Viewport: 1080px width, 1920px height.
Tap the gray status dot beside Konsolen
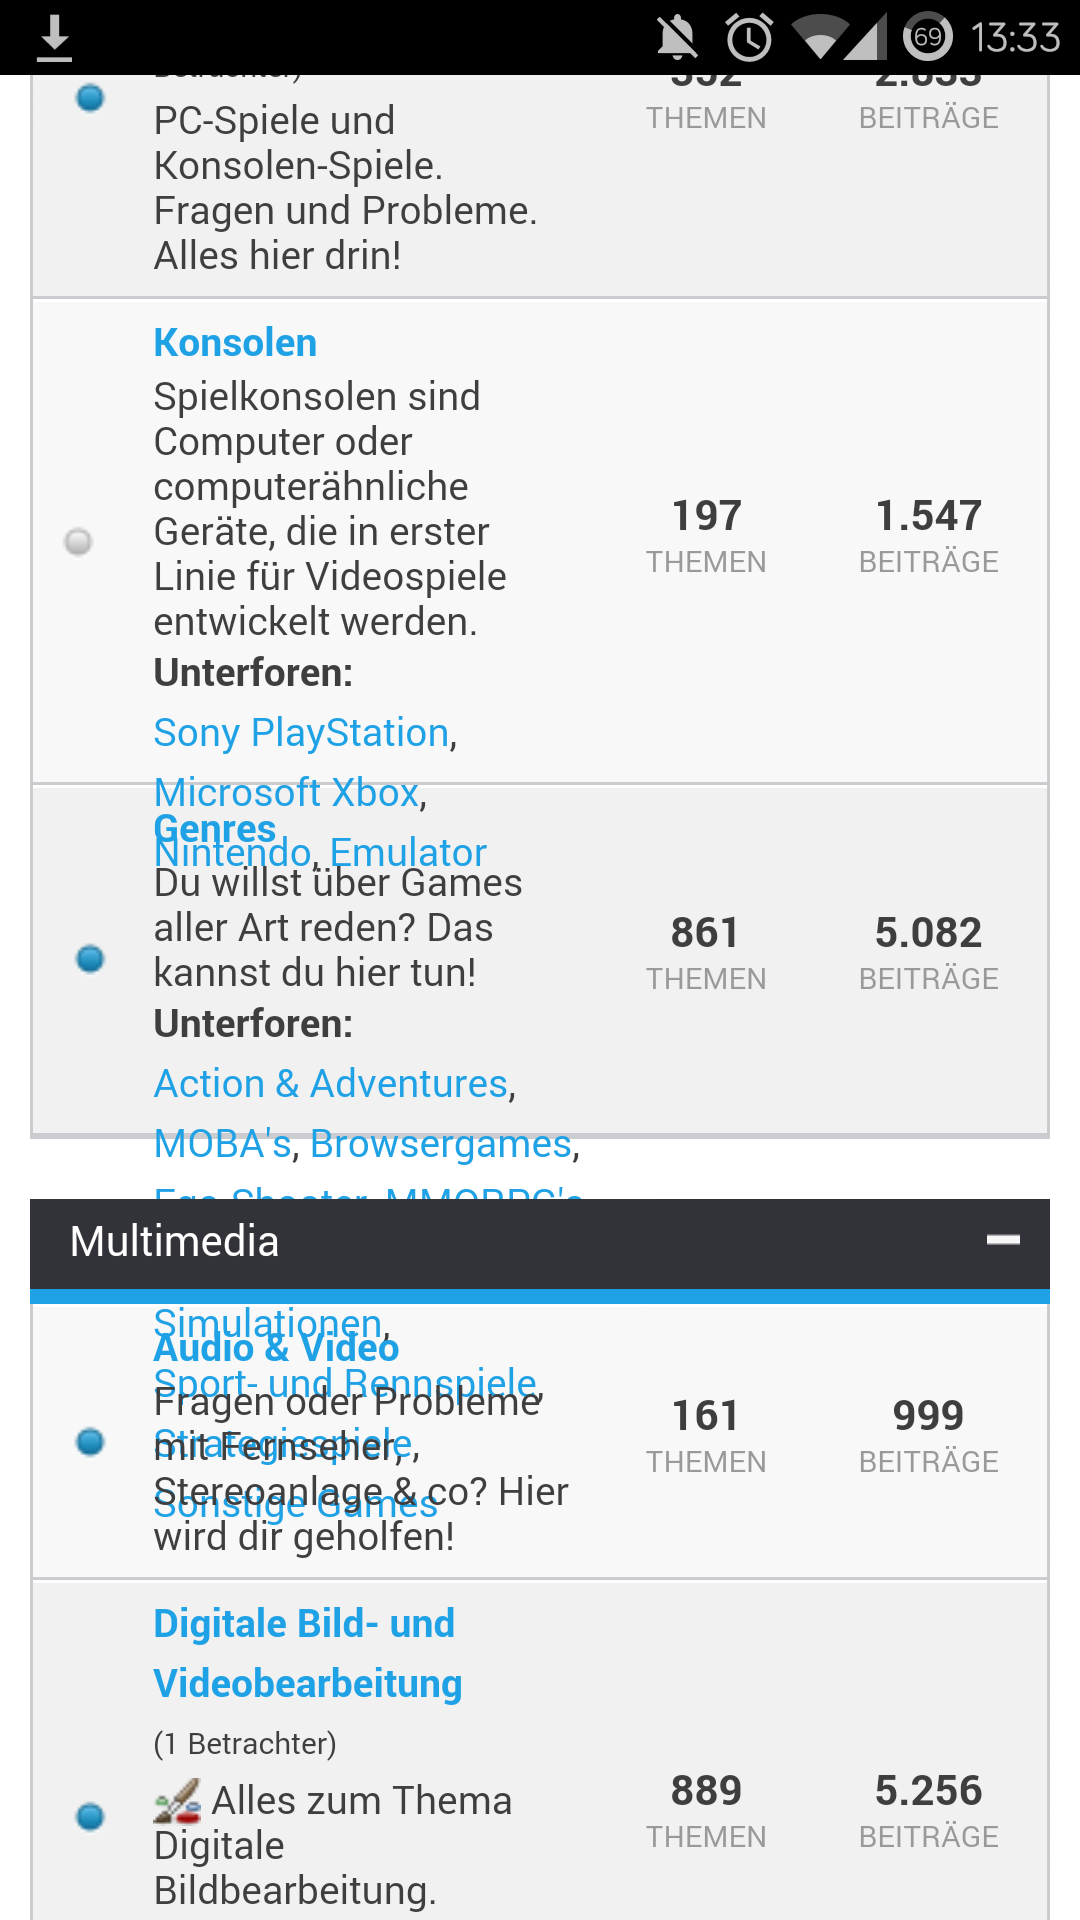78,541
